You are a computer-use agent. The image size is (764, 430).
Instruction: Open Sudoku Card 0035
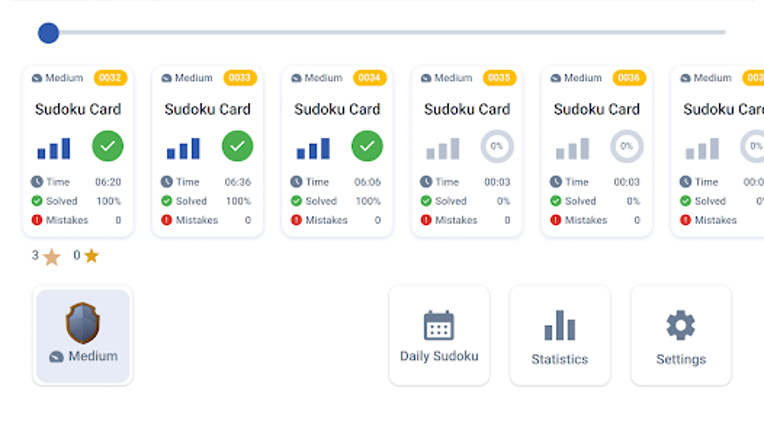pyautogui.click(x=467, y=151)
